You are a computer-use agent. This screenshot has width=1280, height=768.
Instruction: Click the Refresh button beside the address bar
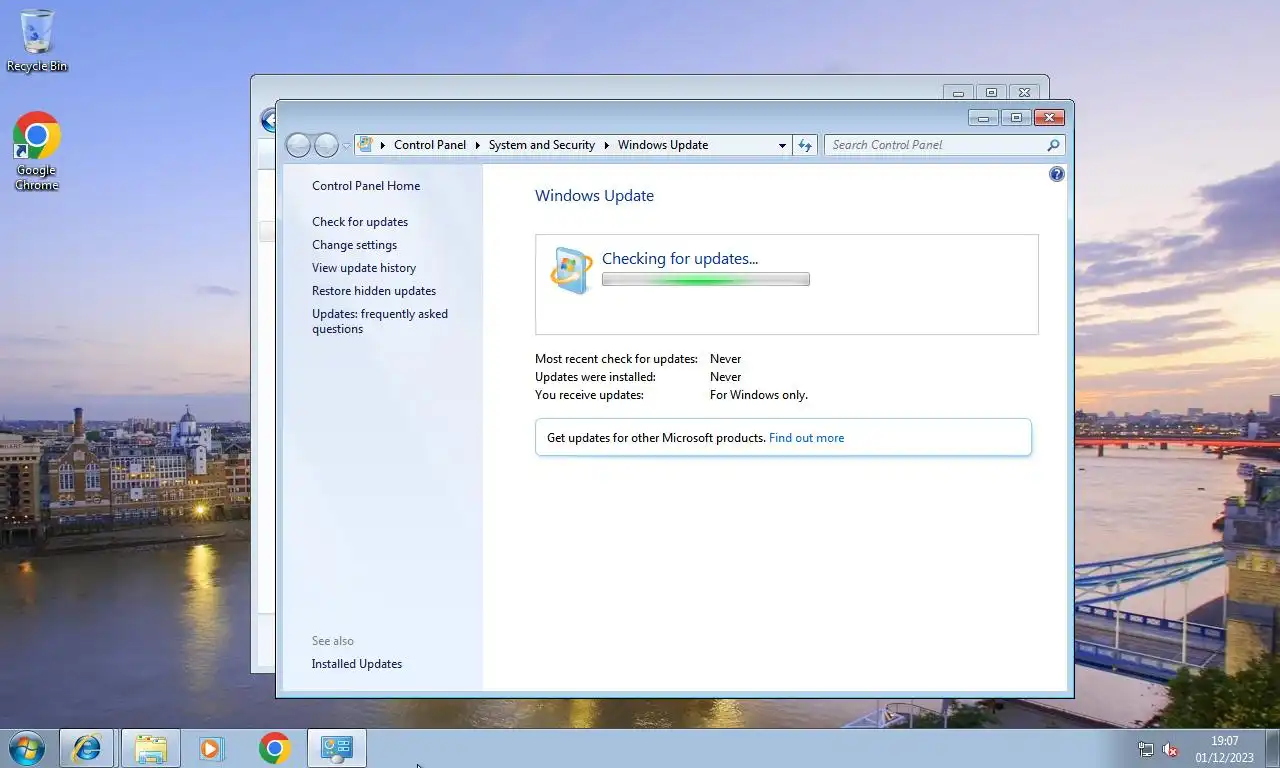coord(805,145)
